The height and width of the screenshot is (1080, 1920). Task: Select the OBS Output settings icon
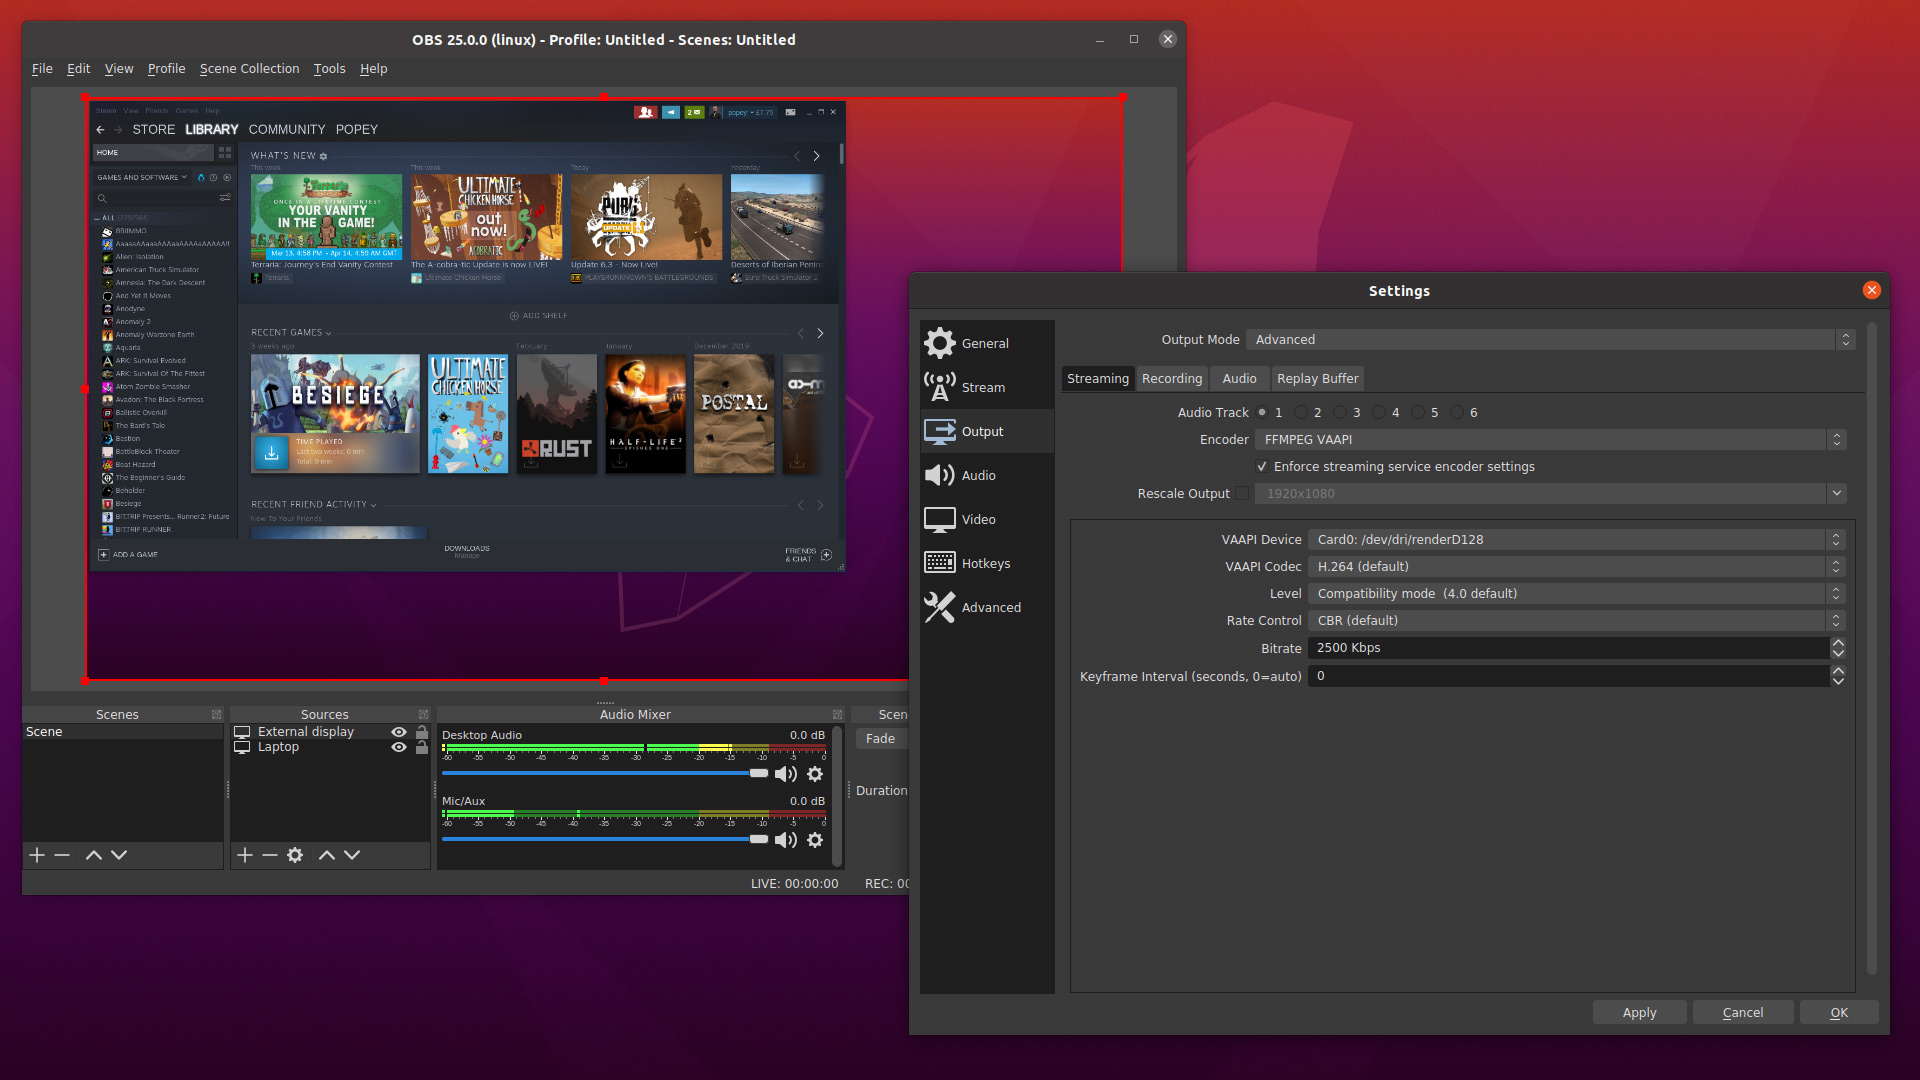point(940,430)
